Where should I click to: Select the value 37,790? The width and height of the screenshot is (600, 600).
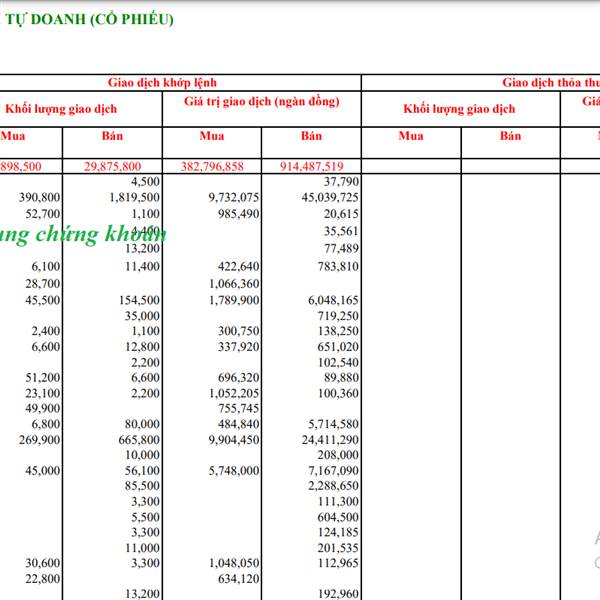tap(341, 181)
